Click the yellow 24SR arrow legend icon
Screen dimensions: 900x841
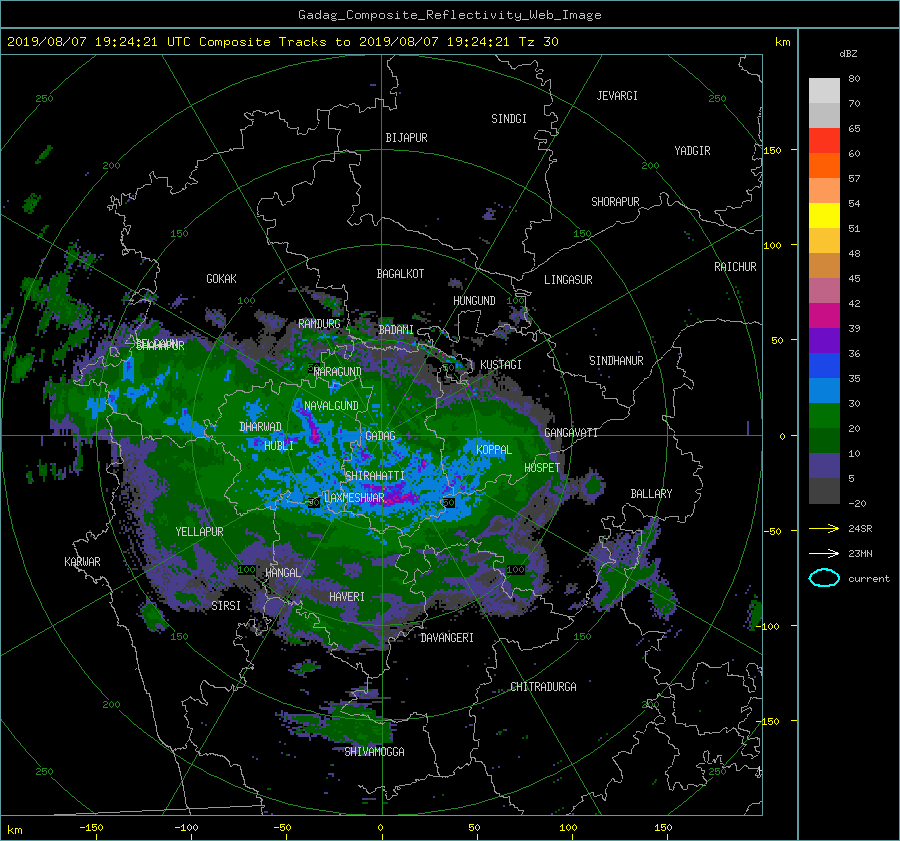[x=824, y=528]
